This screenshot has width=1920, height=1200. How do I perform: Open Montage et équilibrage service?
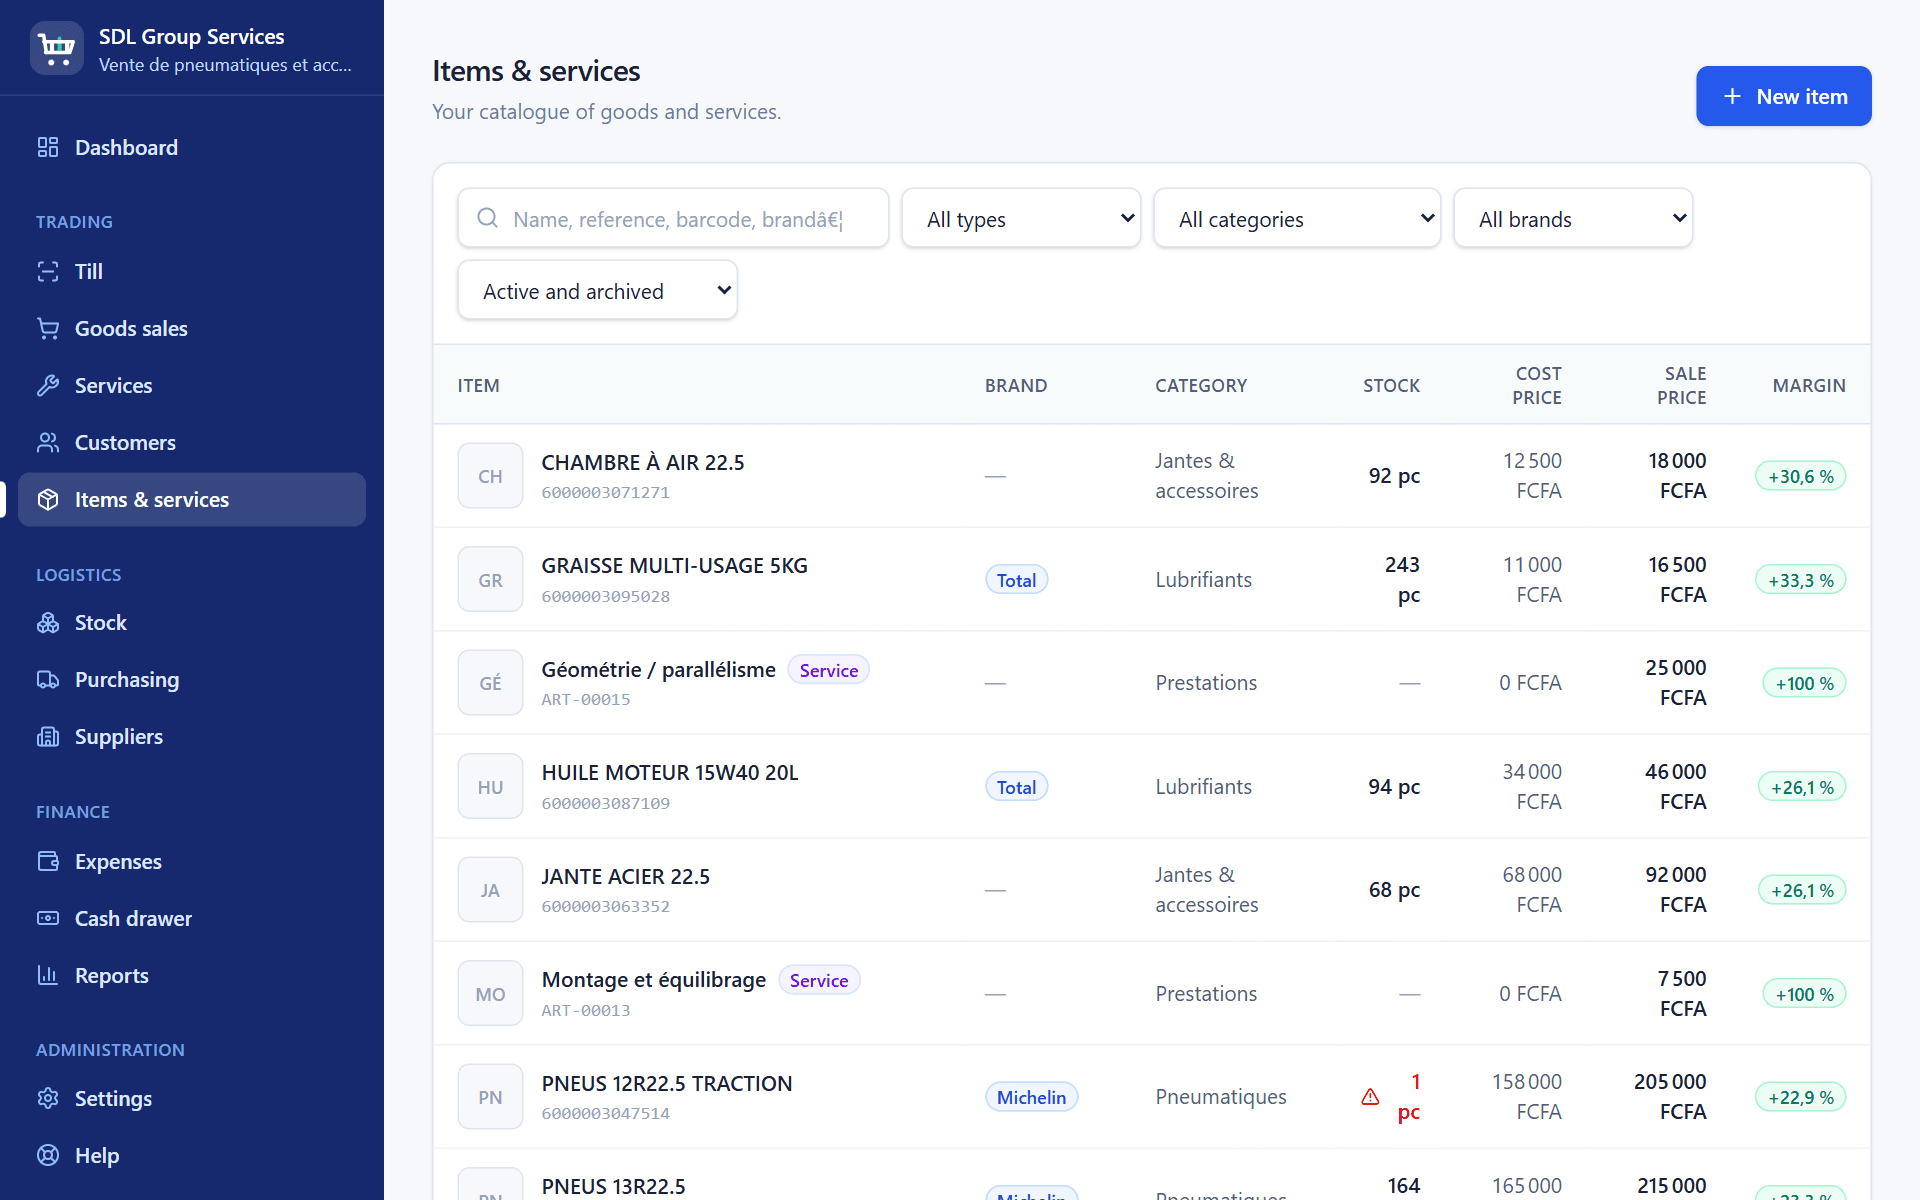pos(654,979)
